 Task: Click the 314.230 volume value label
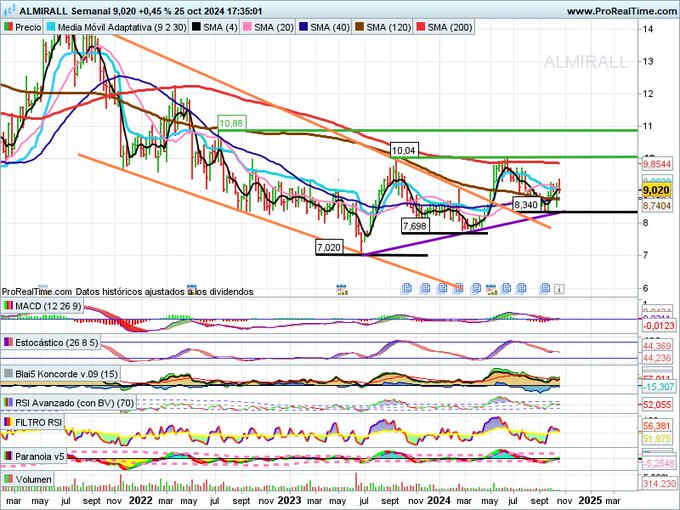point(658,483)
